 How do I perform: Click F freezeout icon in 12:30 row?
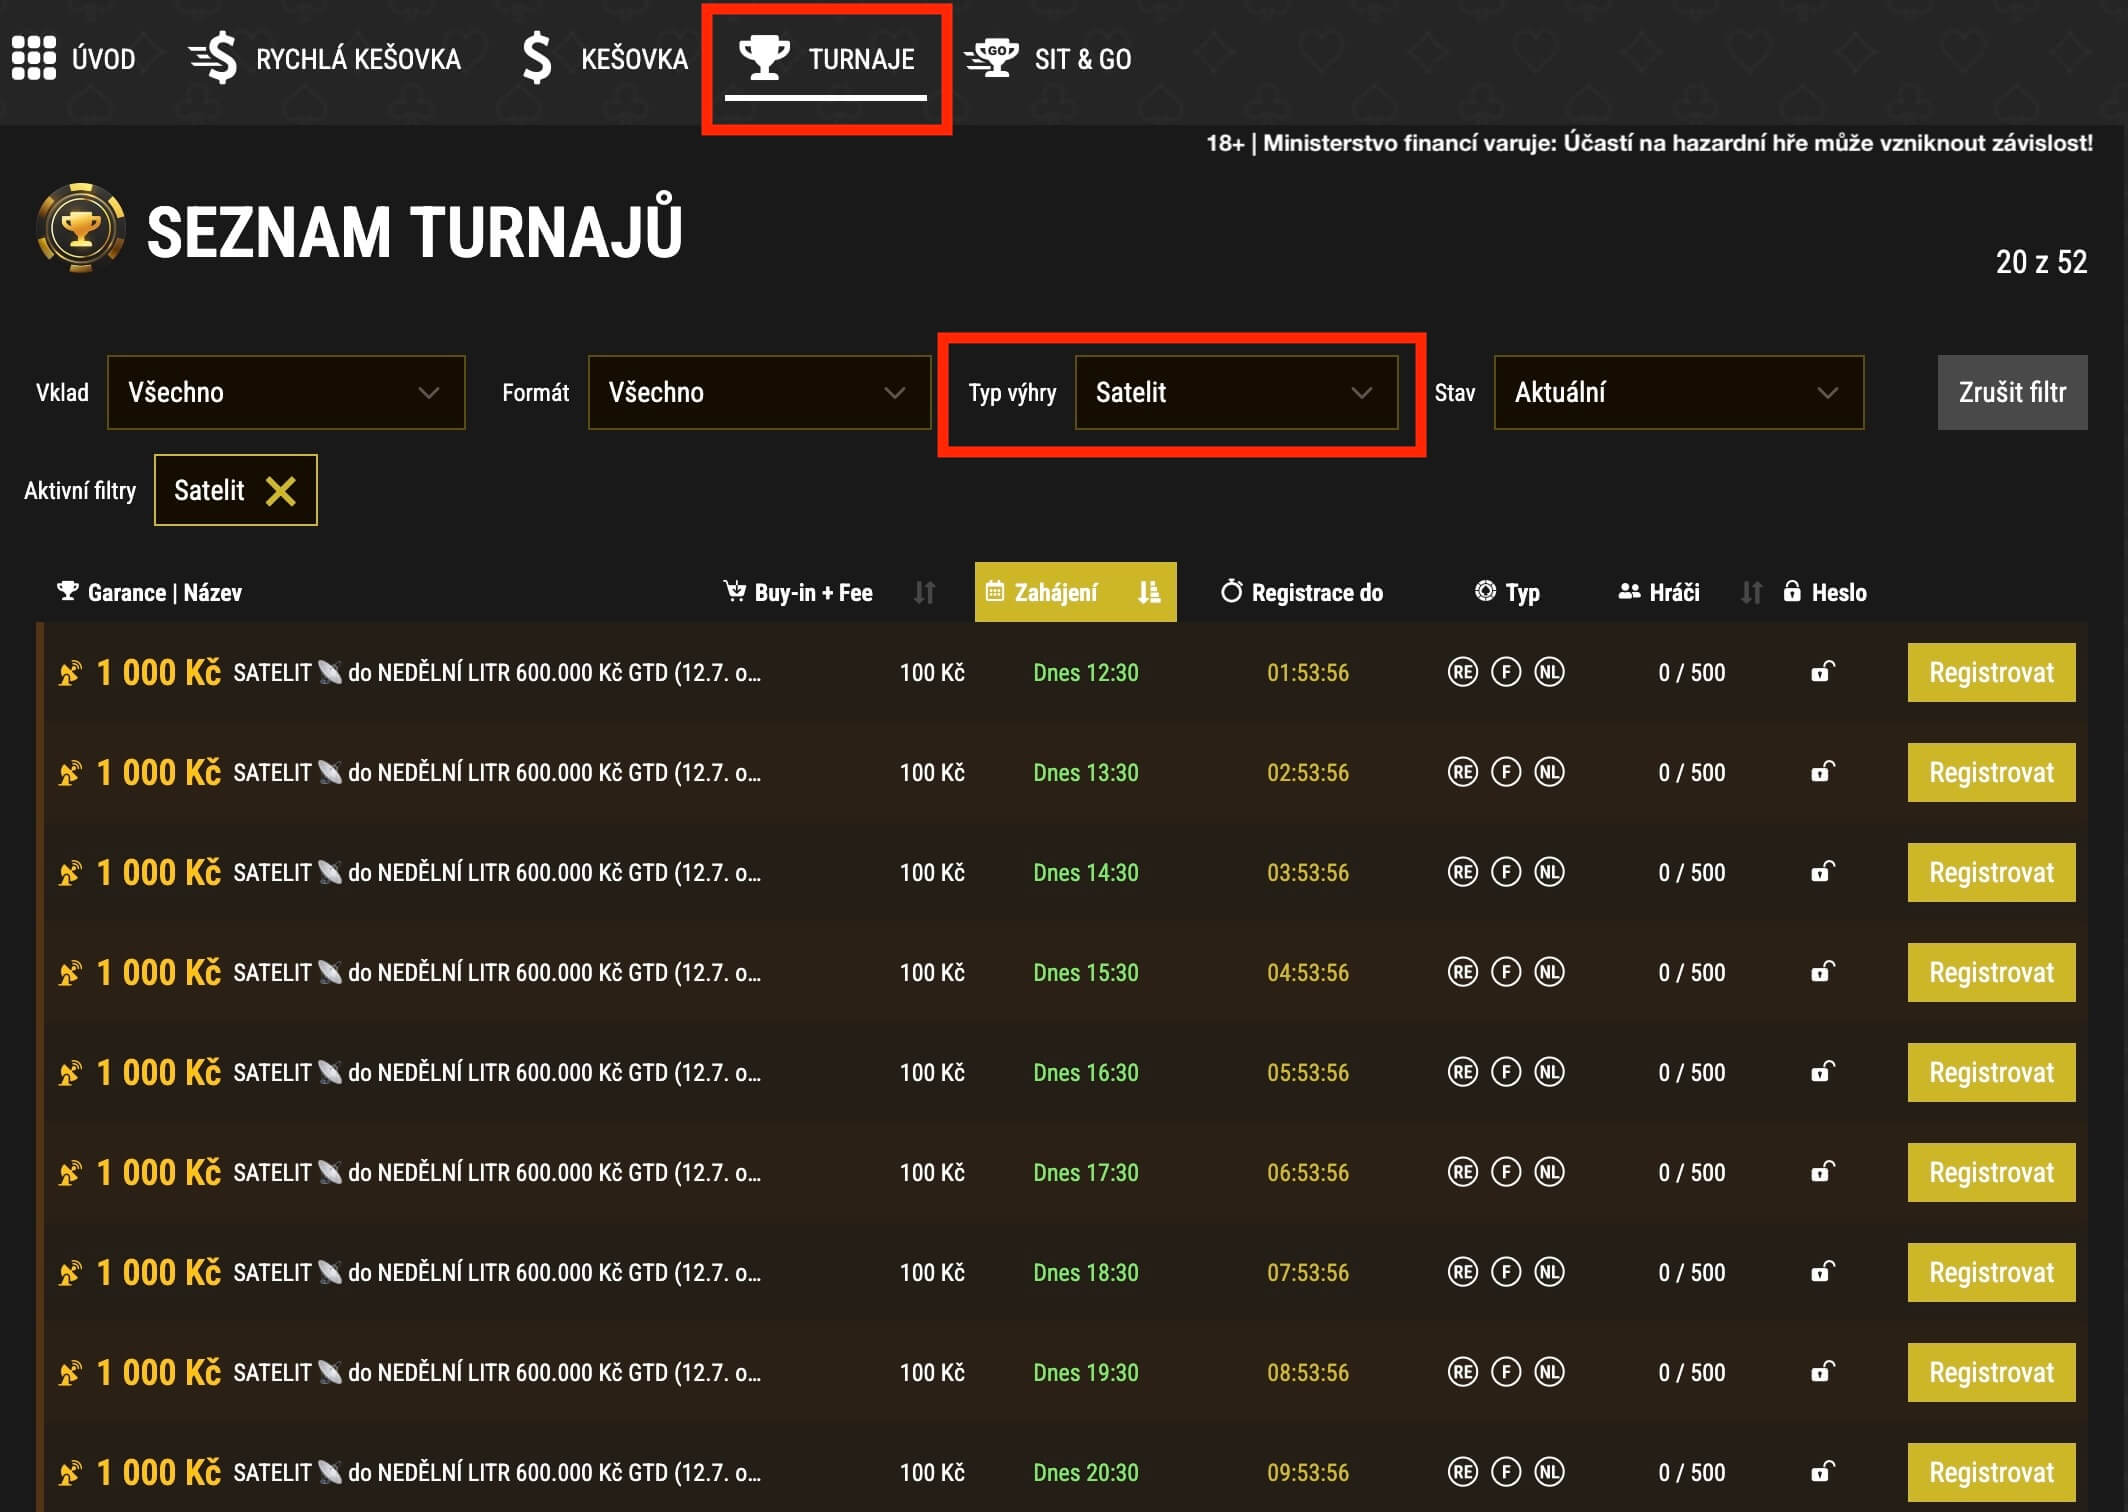(1506, 672)
